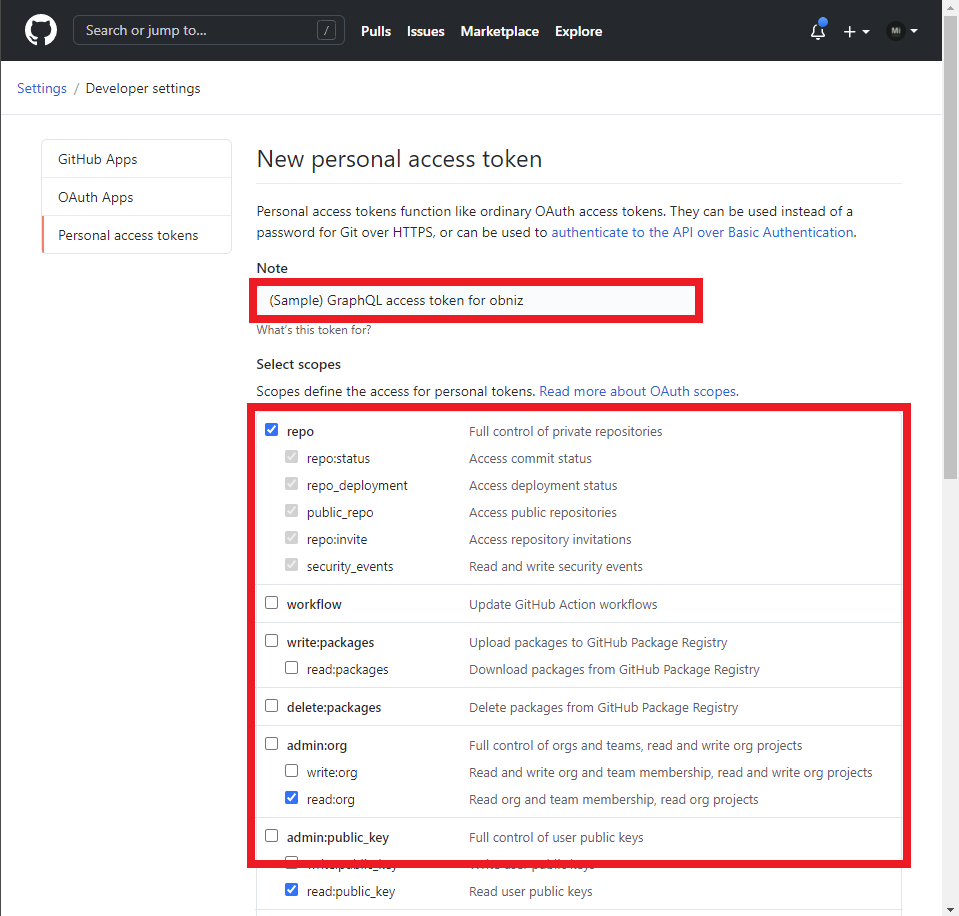
Task: Open 'Read more about OAuth scopes' link
Action: (x=637, y=391)
